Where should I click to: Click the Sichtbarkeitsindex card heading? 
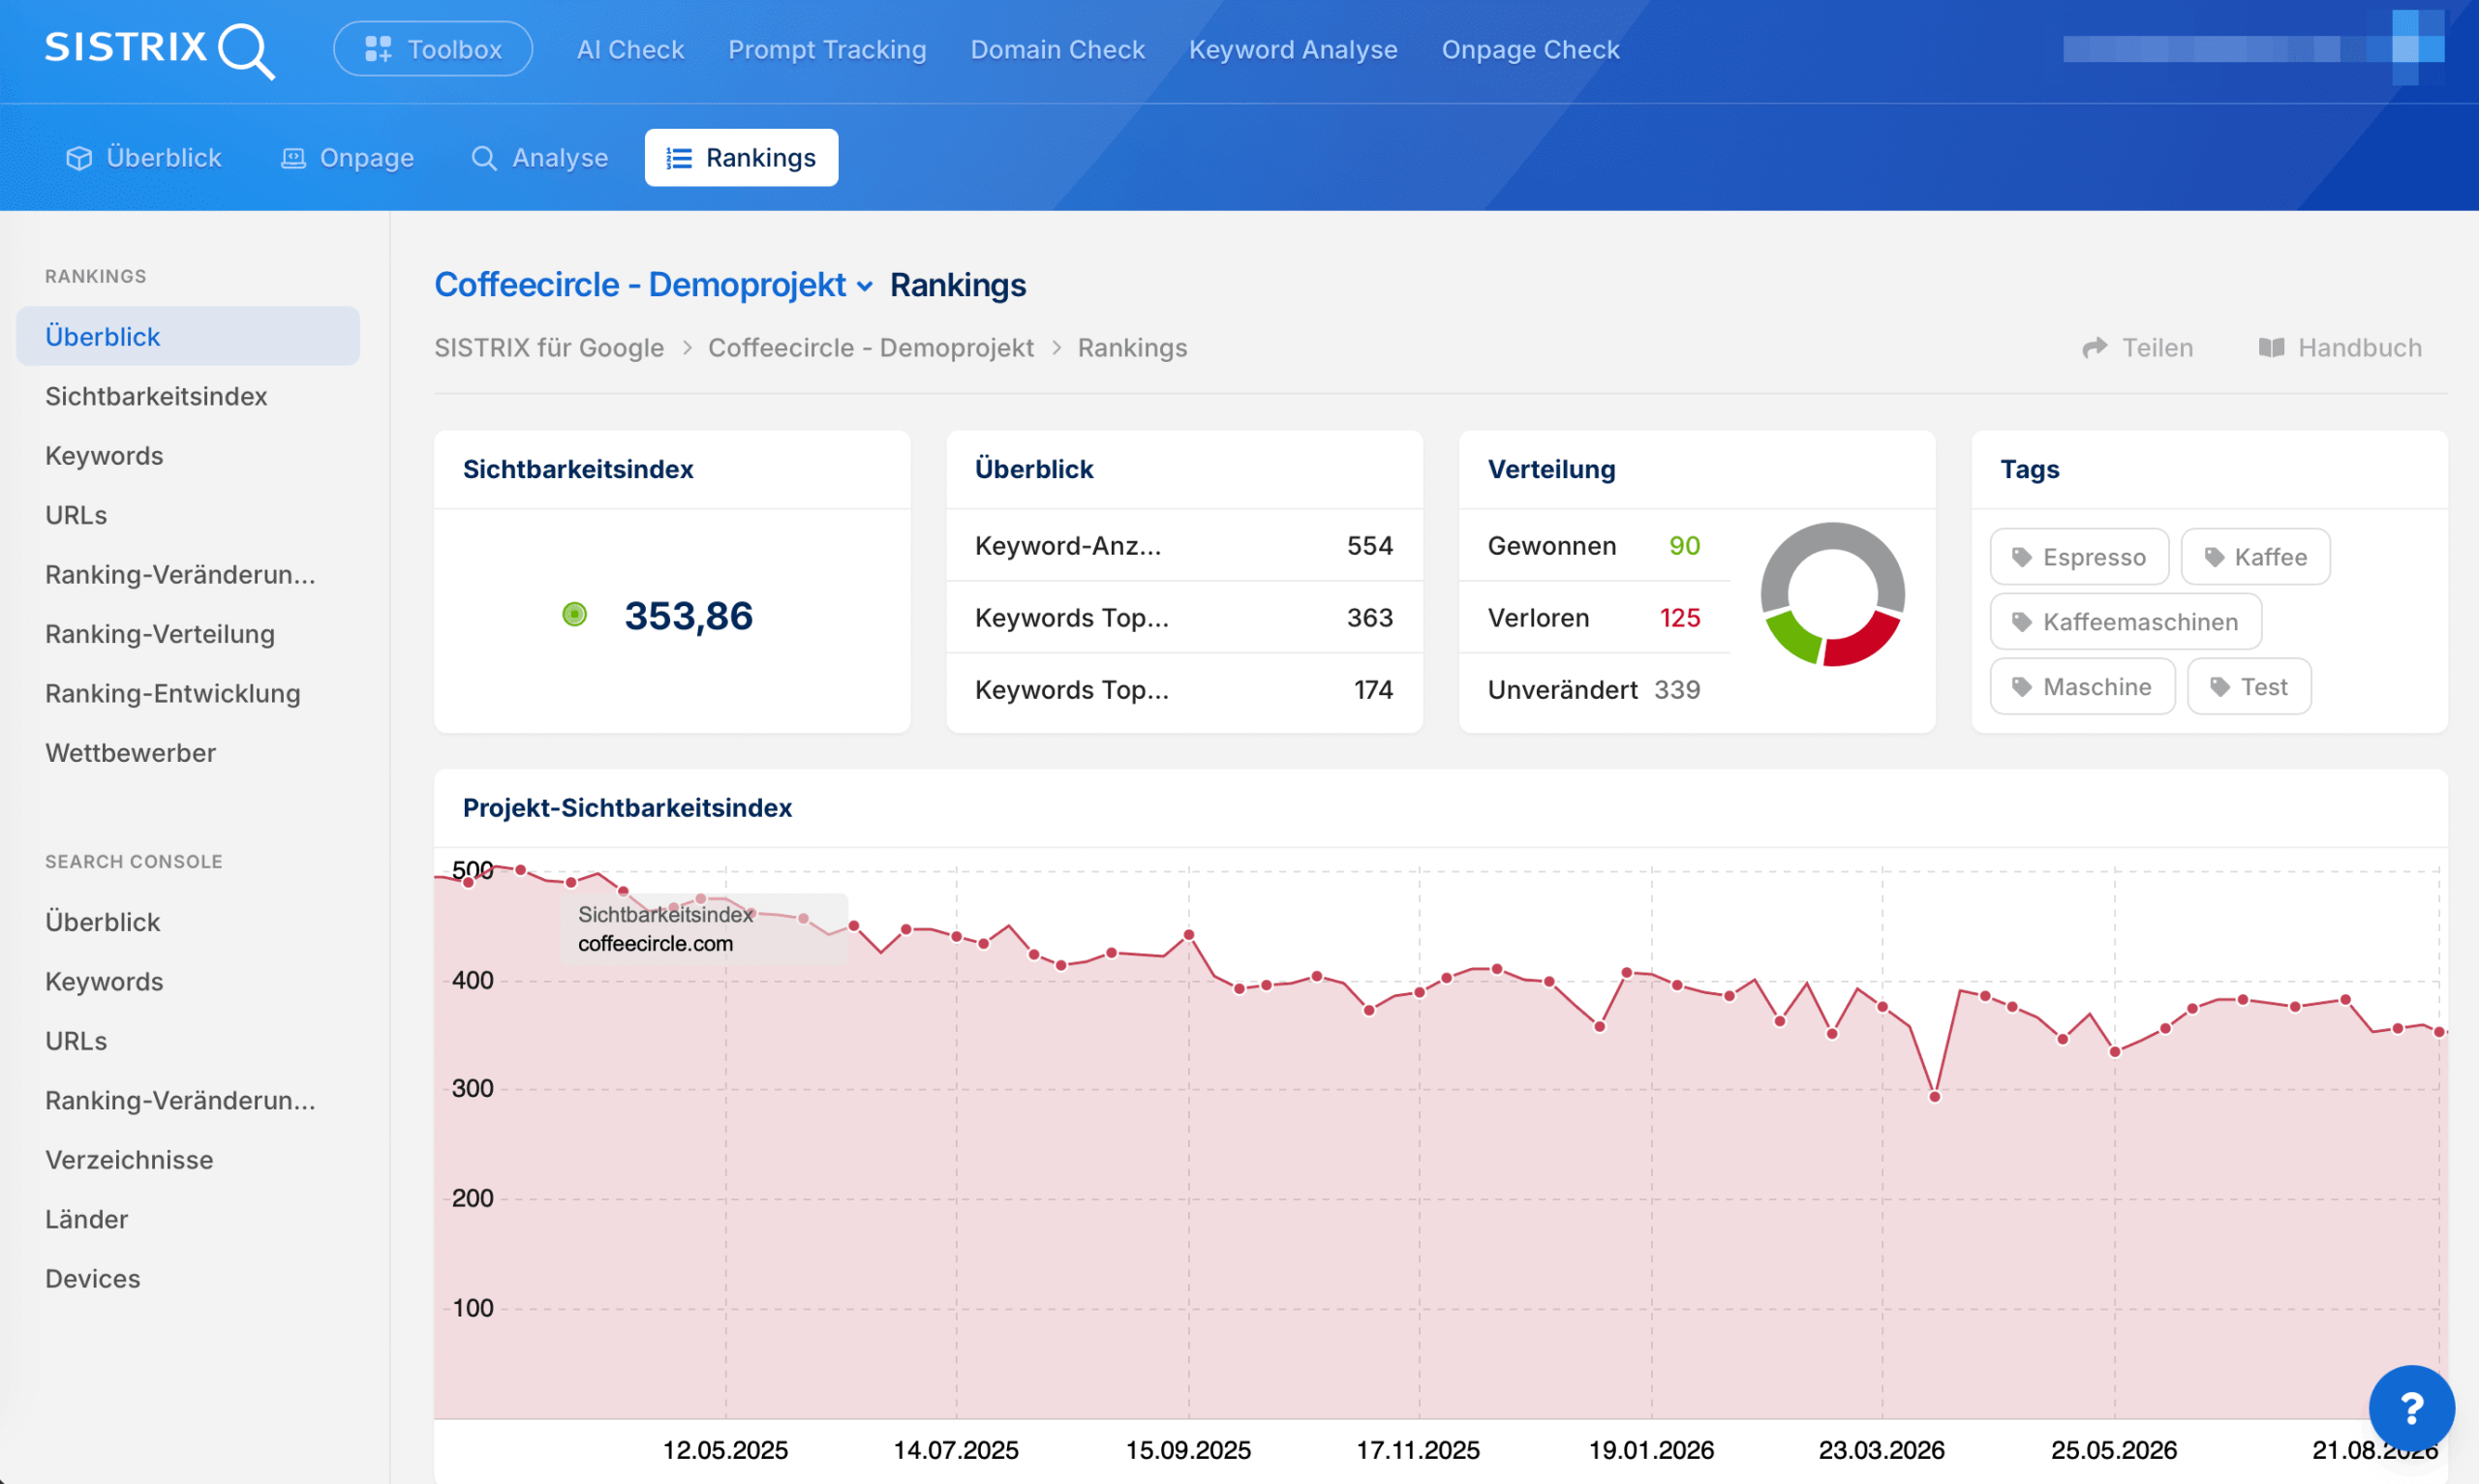pyautogui.click(x=578, y=470)
